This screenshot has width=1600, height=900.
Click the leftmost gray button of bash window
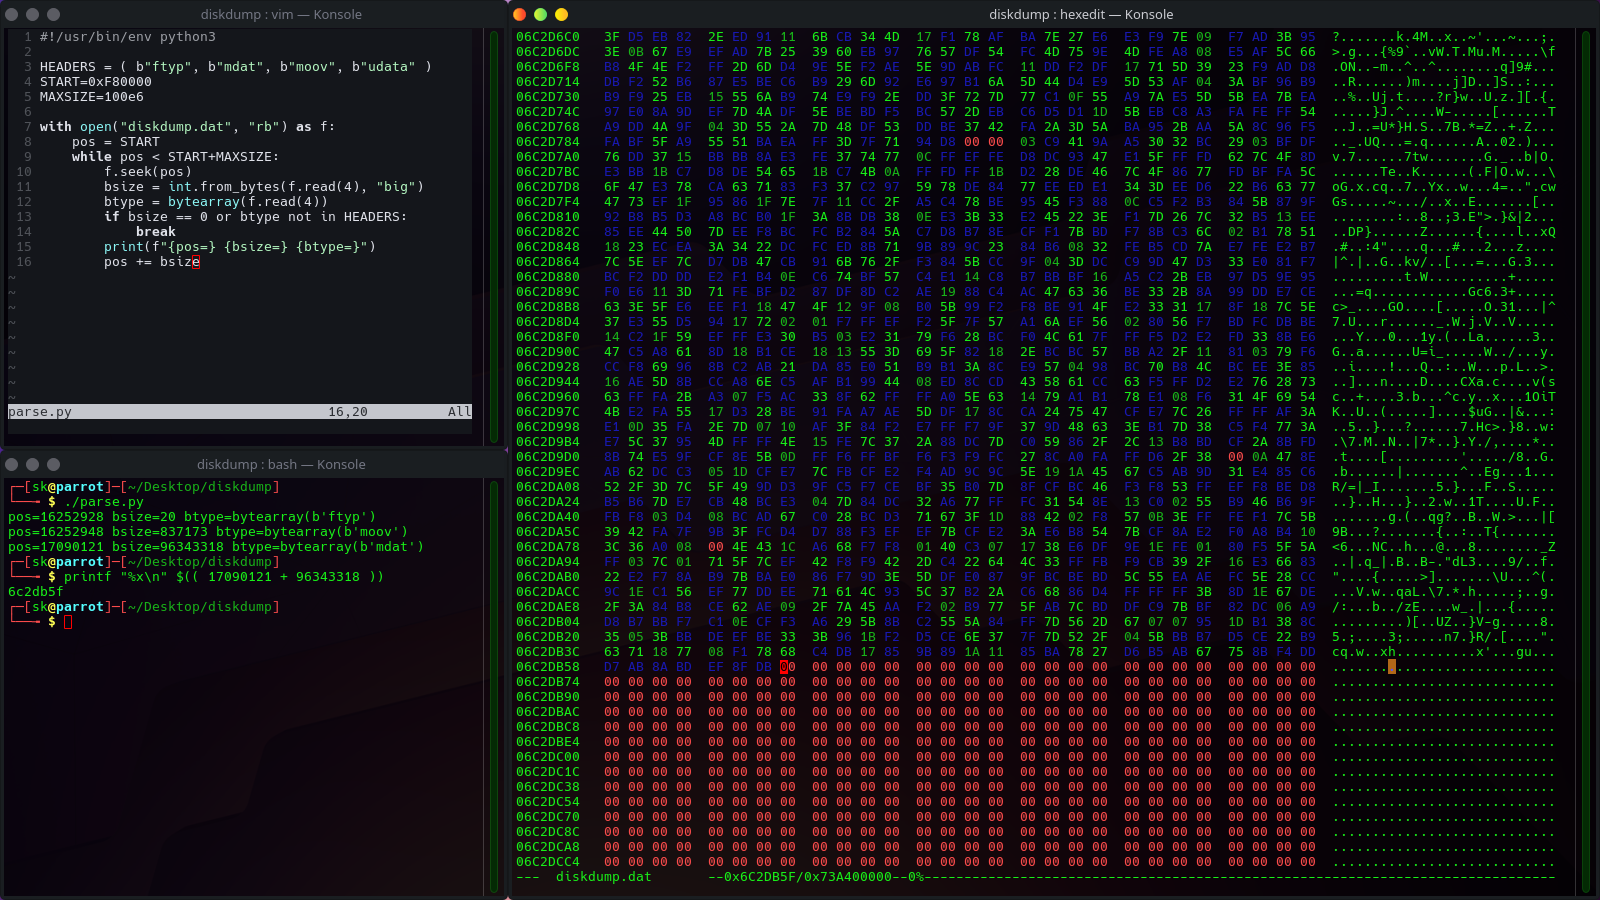[12, 464]
